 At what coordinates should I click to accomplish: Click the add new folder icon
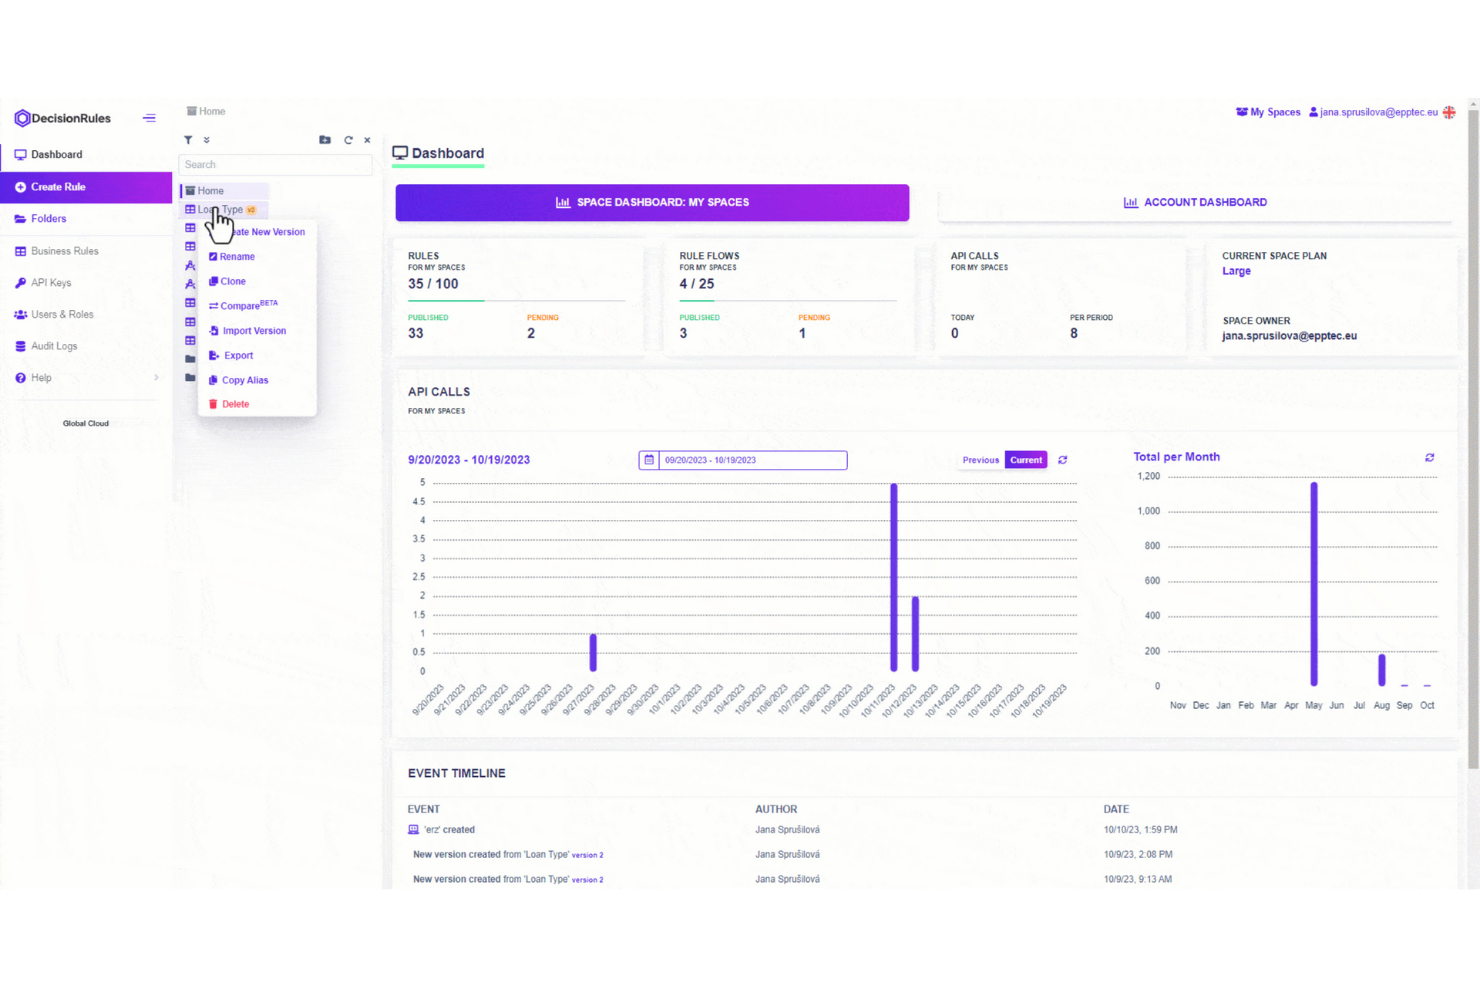coord(325,140)
